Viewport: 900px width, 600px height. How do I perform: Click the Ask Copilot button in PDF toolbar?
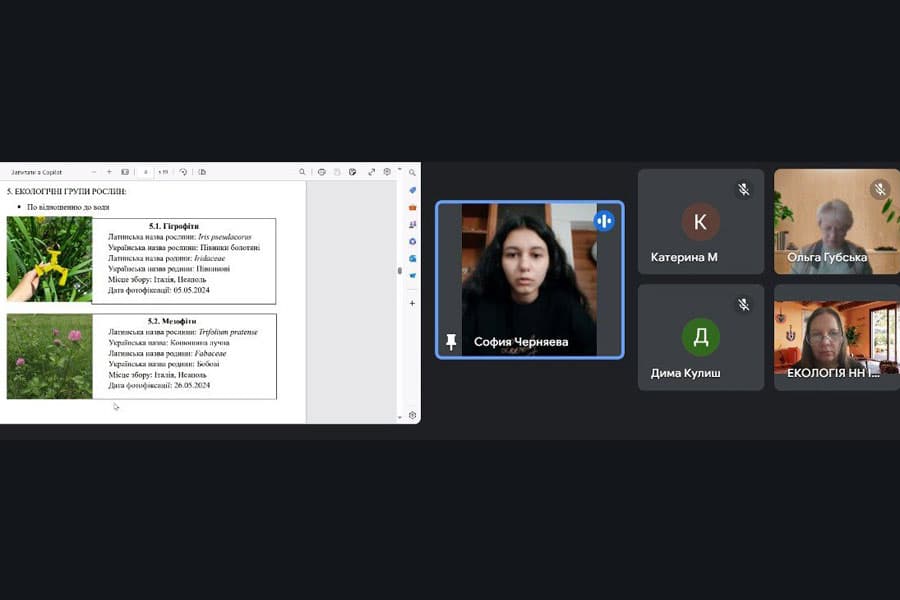click(36, 172)
